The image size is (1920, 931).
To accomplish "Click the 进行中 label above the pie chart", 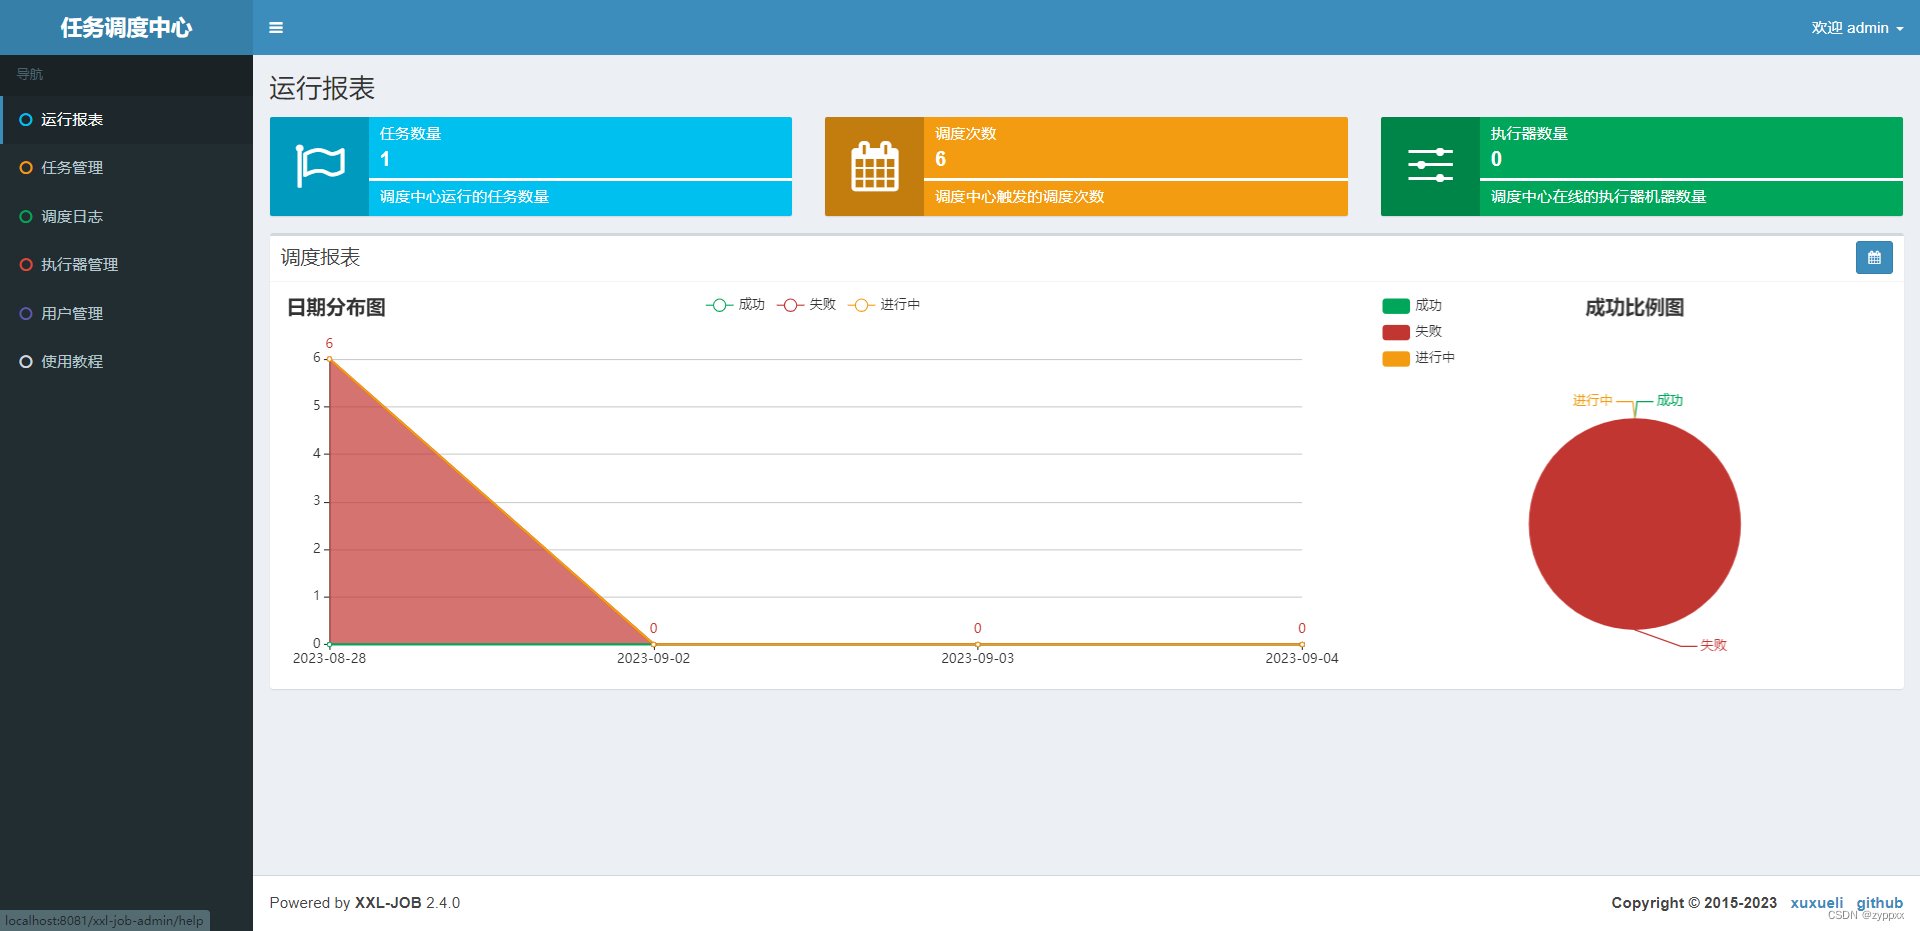I will click(x=1592, y=400).
